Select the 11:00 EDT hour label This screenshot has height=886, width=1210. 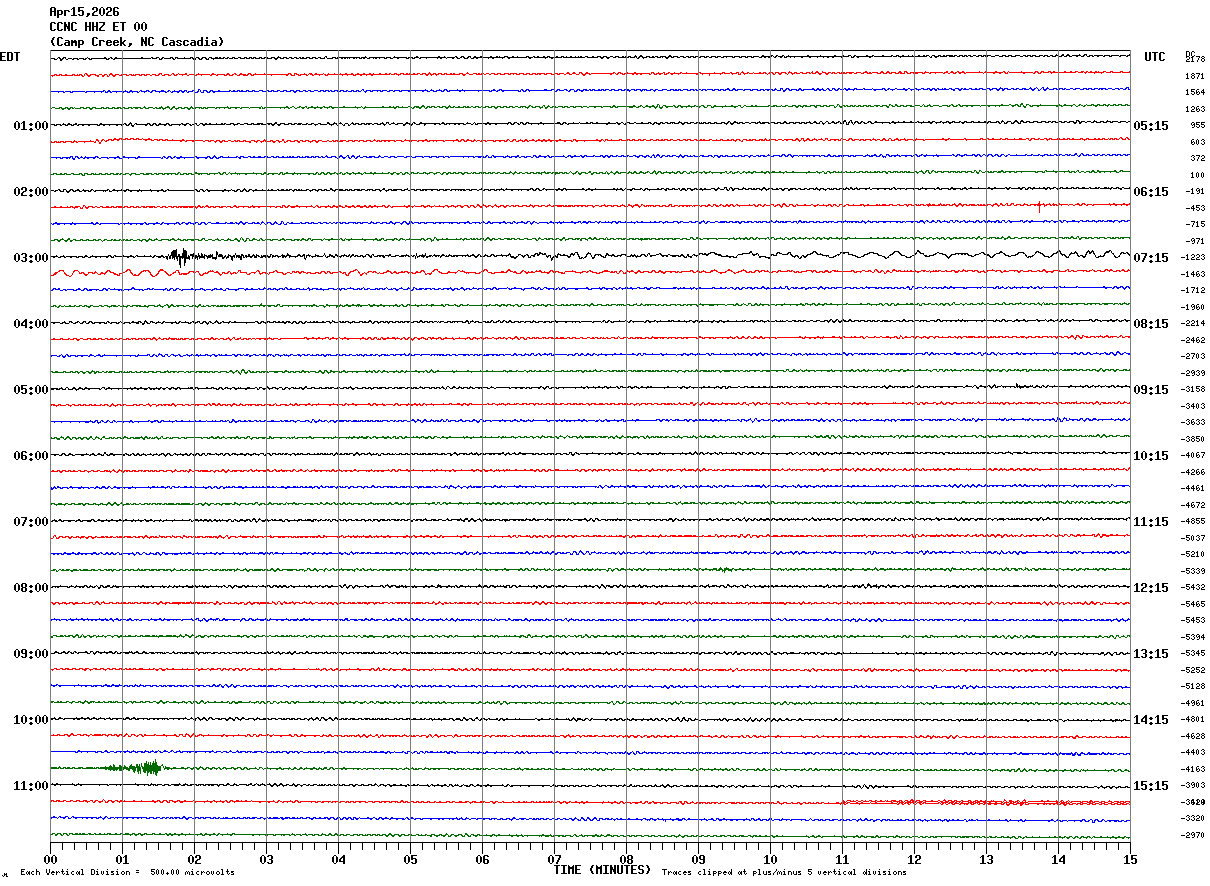31,786
